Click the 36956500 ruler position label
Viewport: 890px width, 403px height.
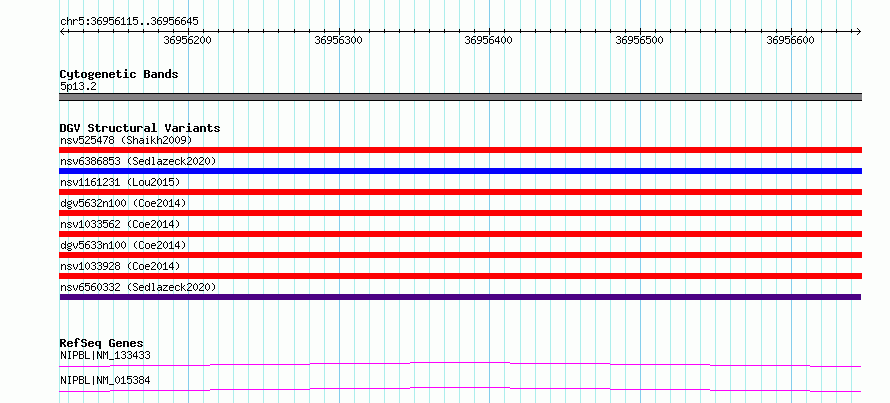coord(640,40)
